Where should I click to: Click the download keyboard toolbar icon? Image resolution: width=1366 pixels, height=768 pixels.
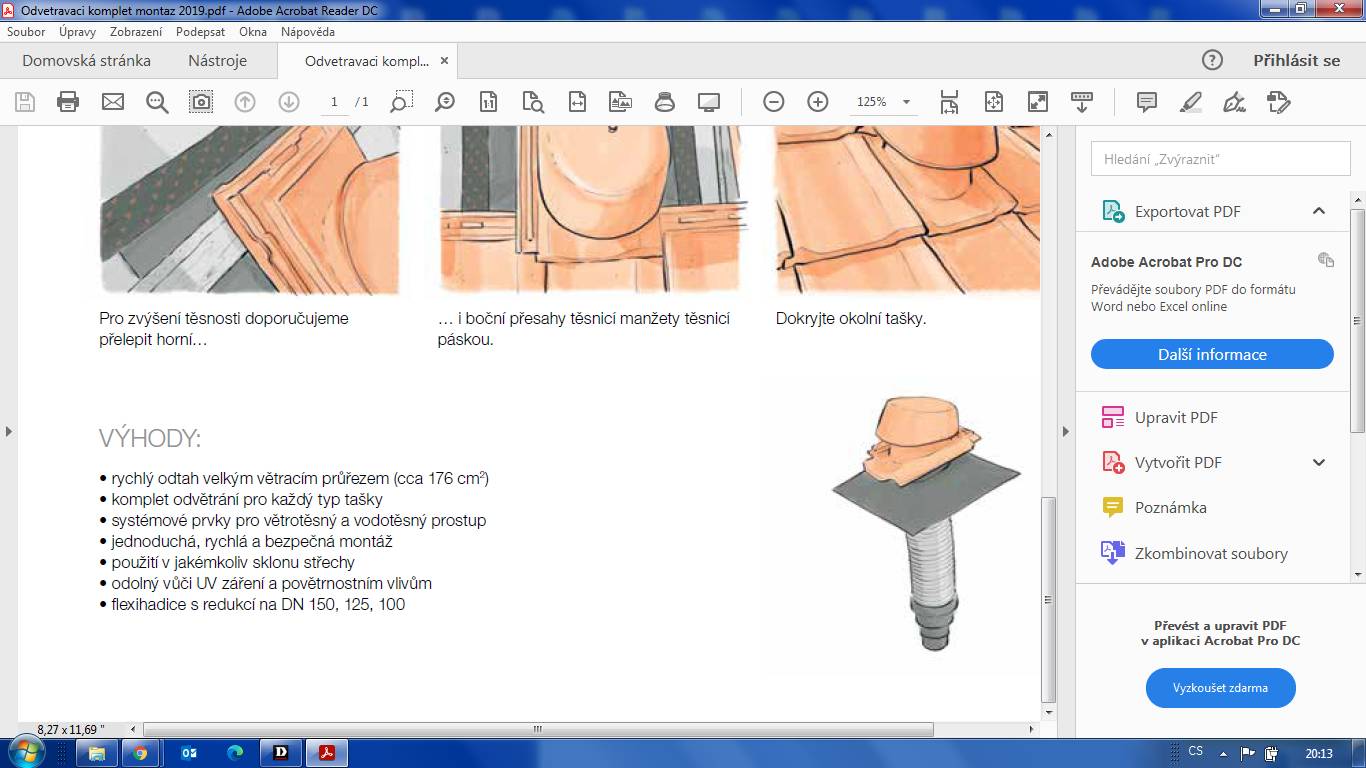point(1081,102)
